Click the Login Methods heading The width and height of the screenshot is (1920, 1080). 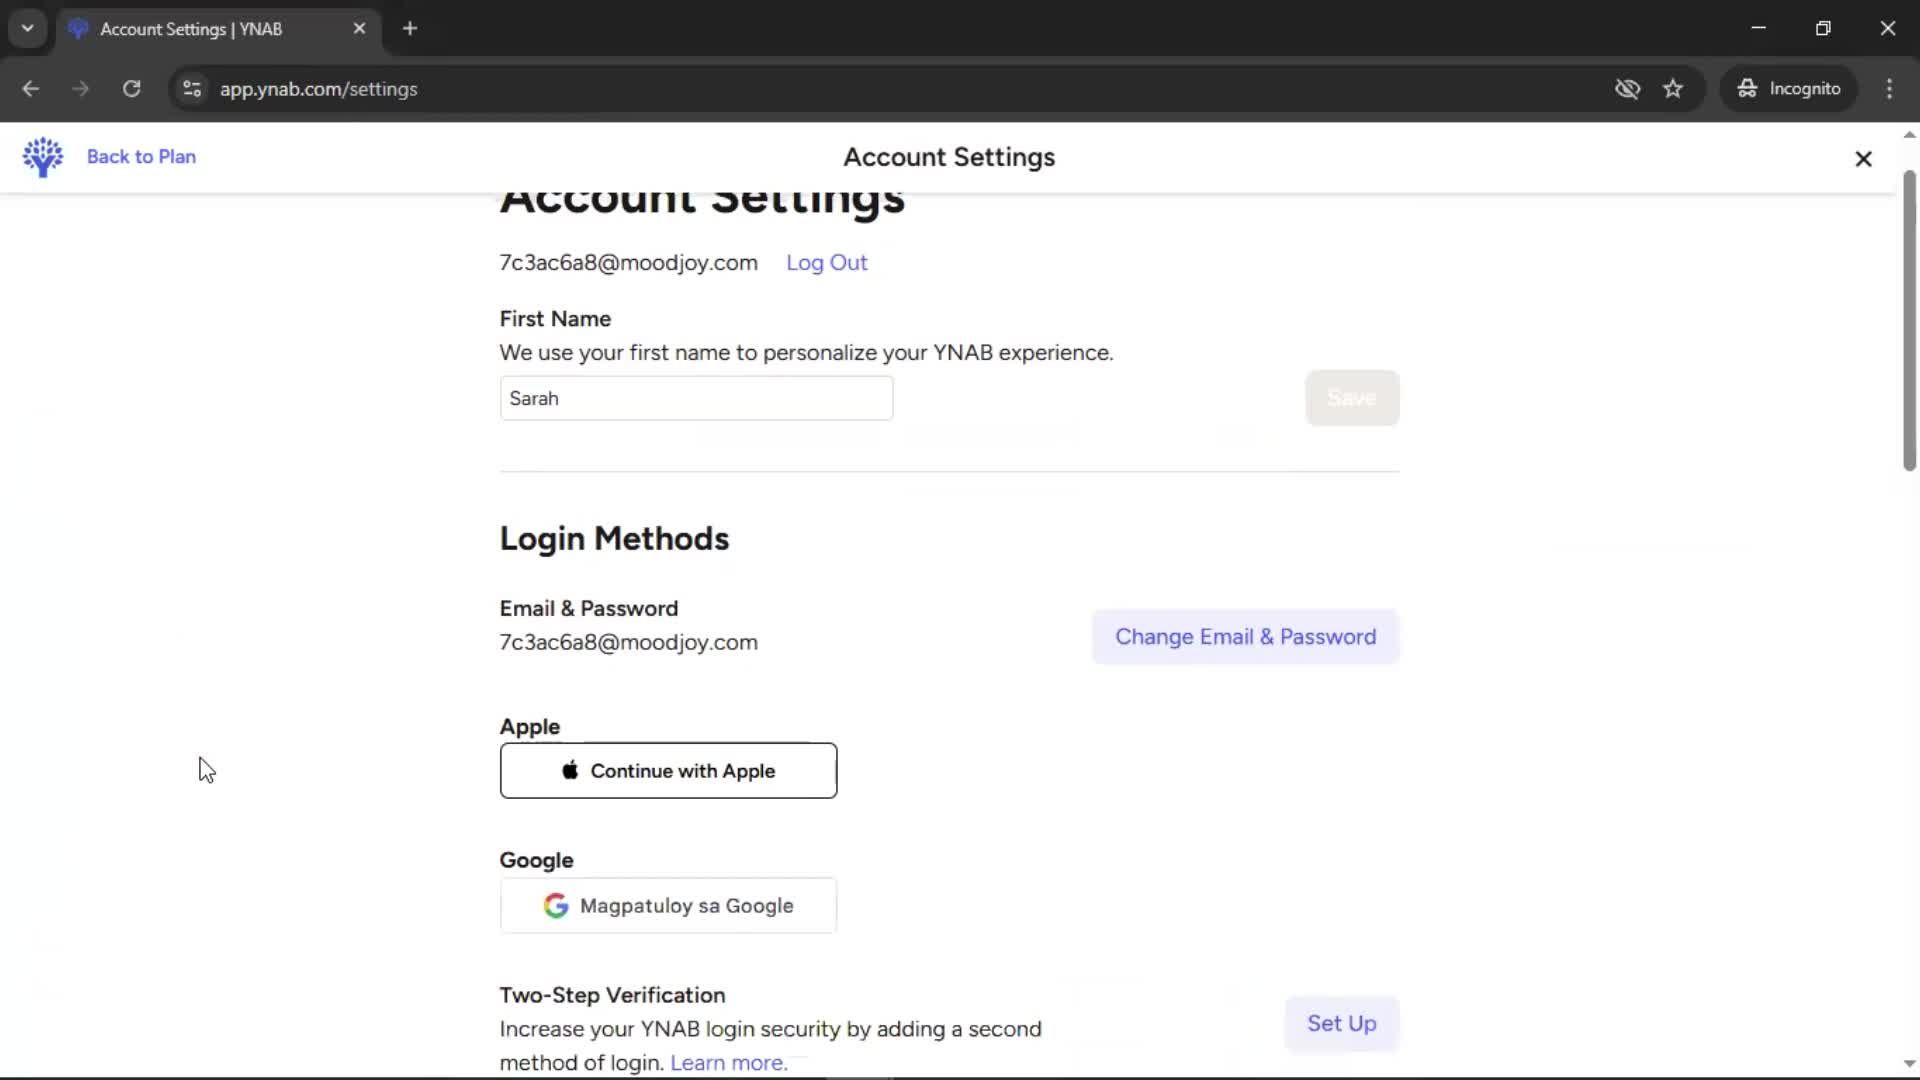[x=614, y=539]
